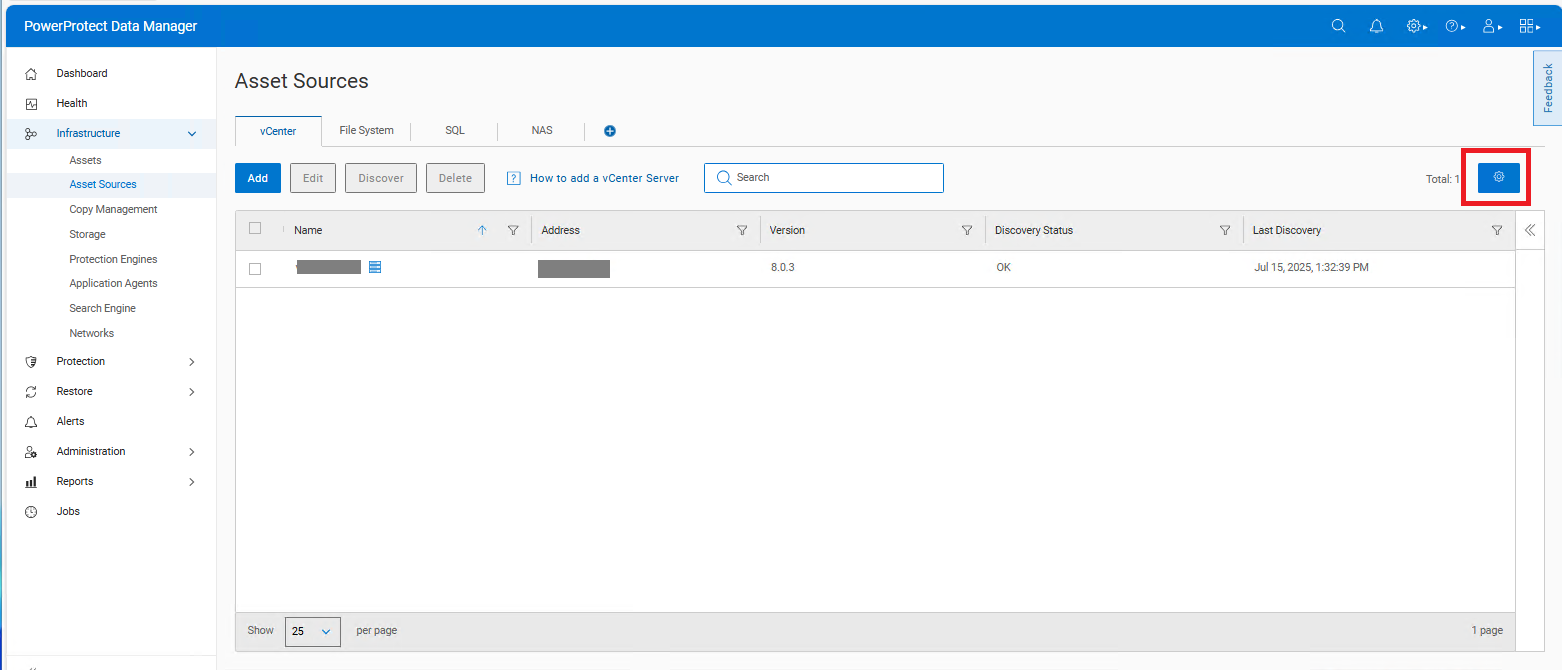Filter the Address column
1562x670 pixels.
[742, 230]
